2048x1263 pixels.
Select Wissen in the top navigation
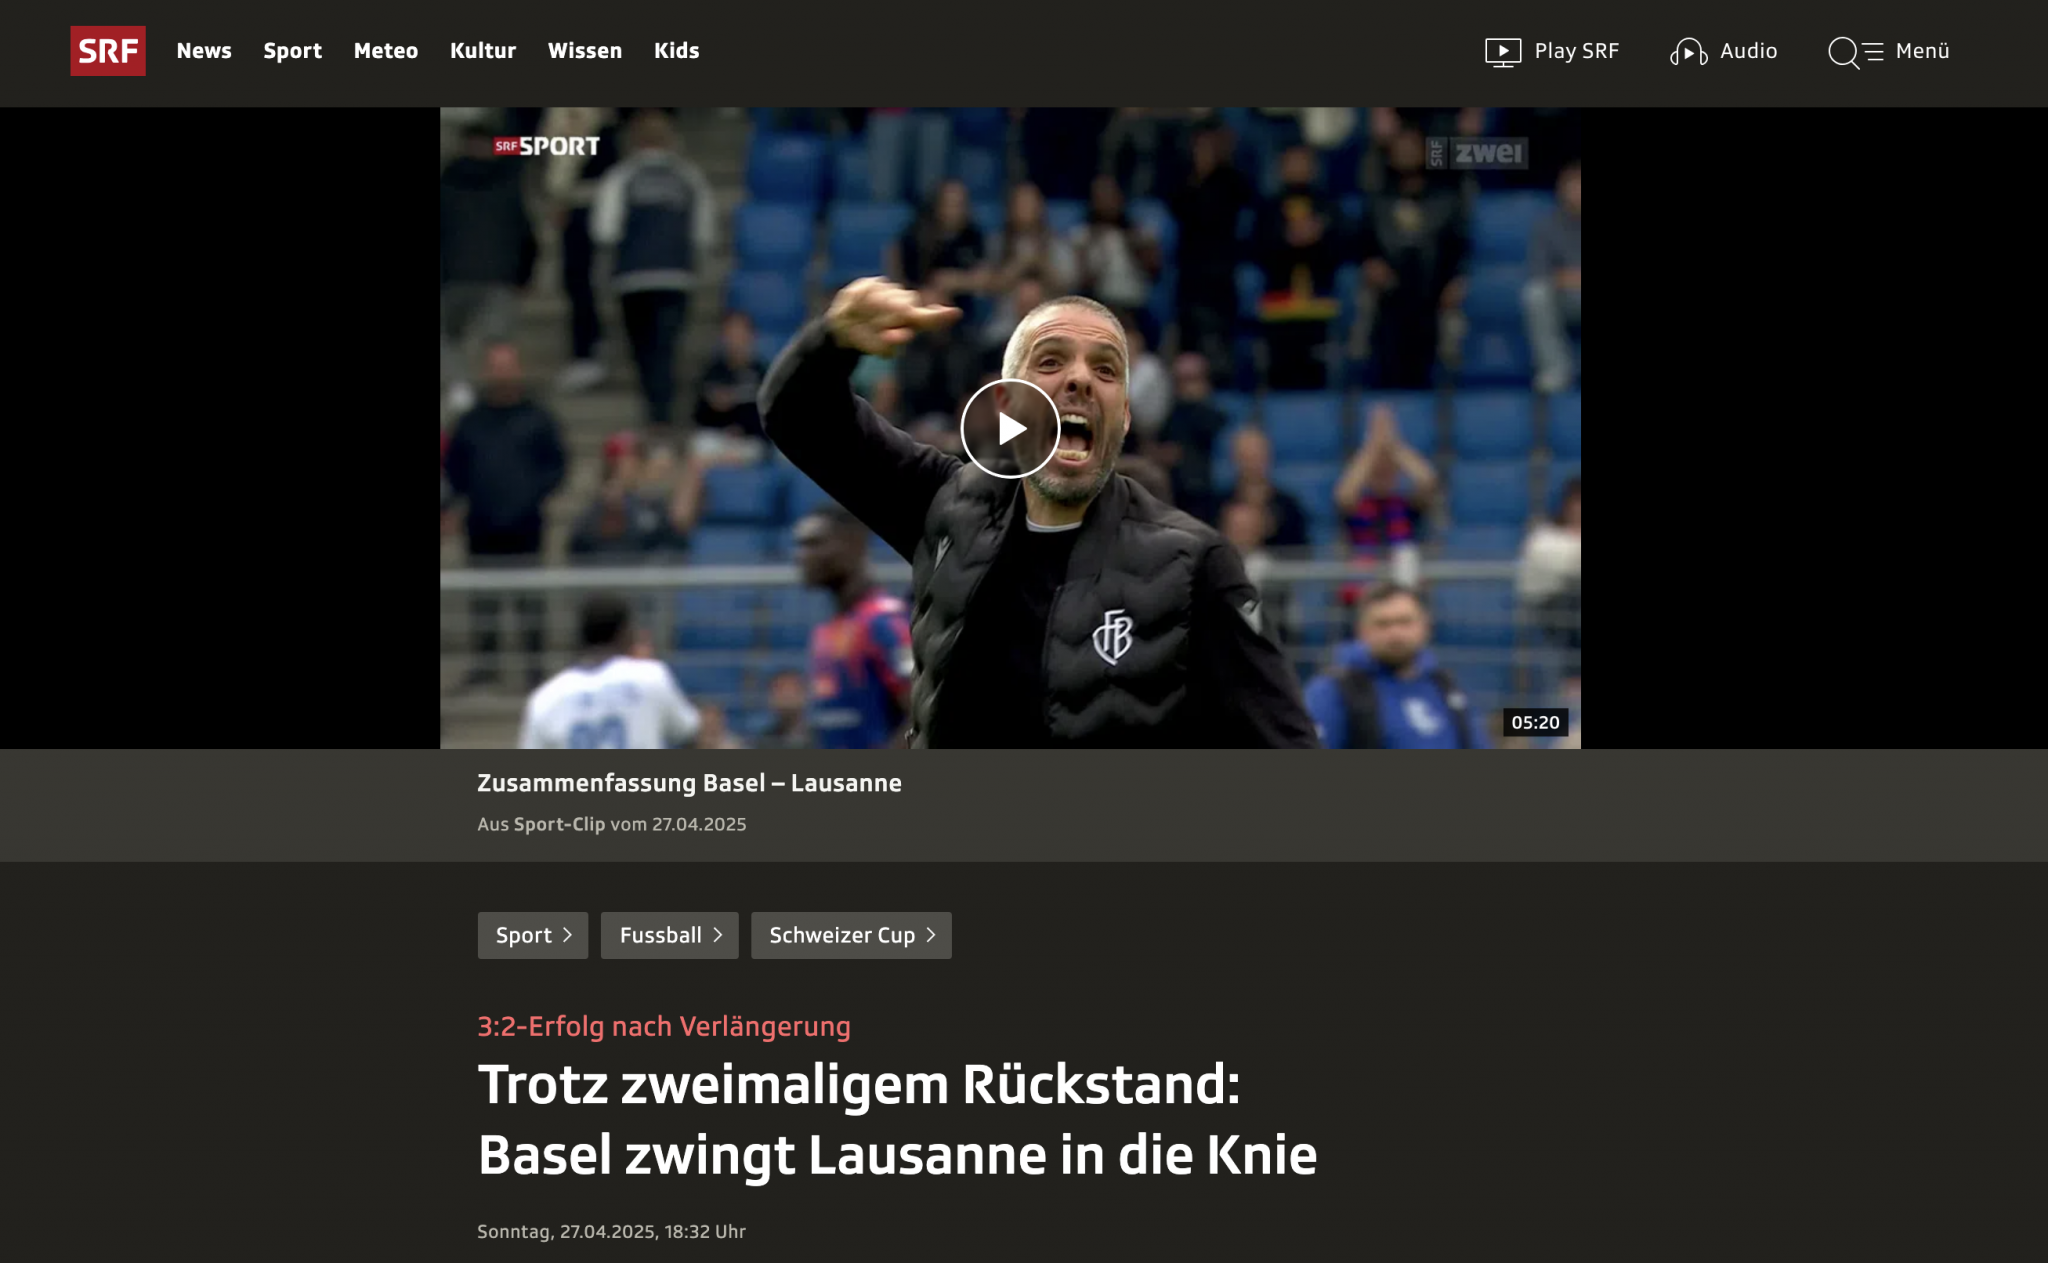[x=585, y=51]
